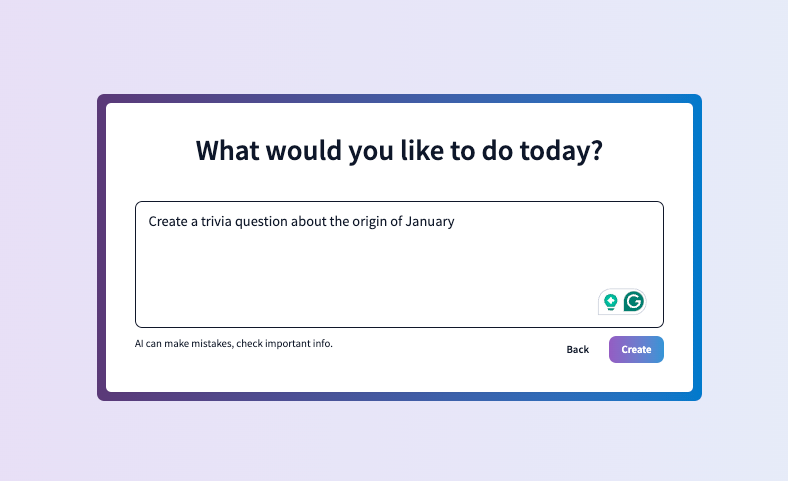Click the blue right edge of the card border

pyautogui.click(x=698, y=247)
